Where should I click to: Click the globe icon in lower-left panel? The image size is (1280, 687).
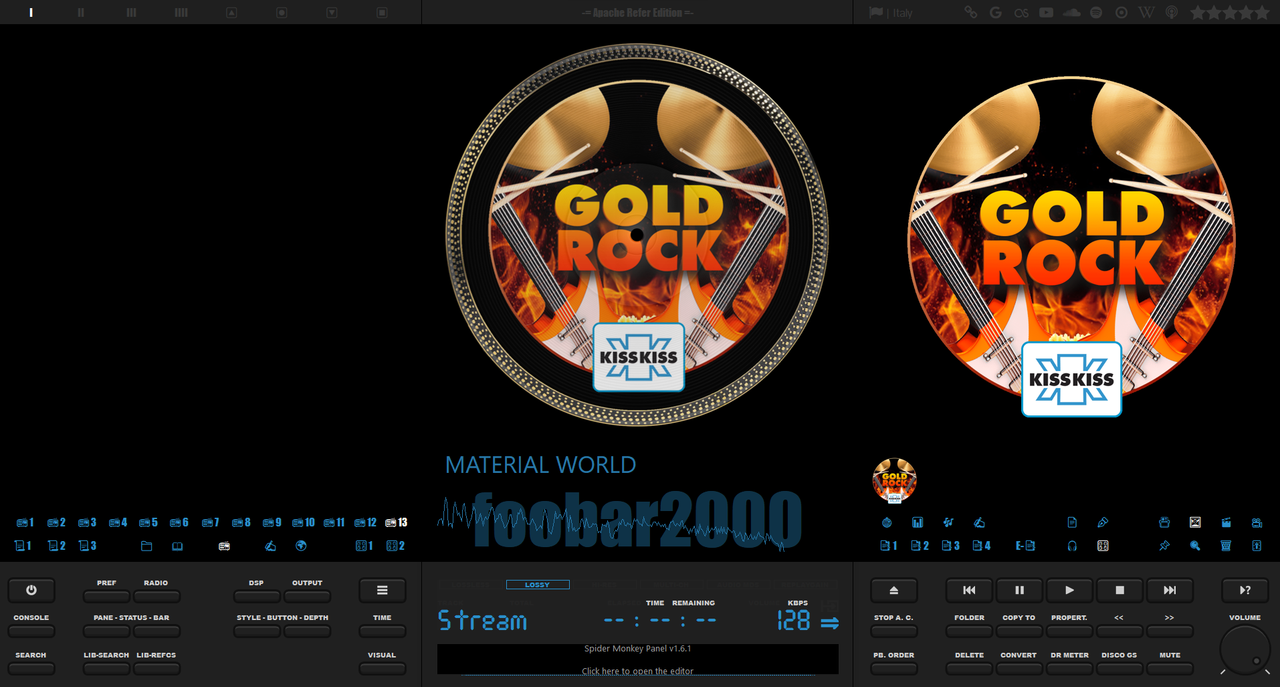coord(301,546)
